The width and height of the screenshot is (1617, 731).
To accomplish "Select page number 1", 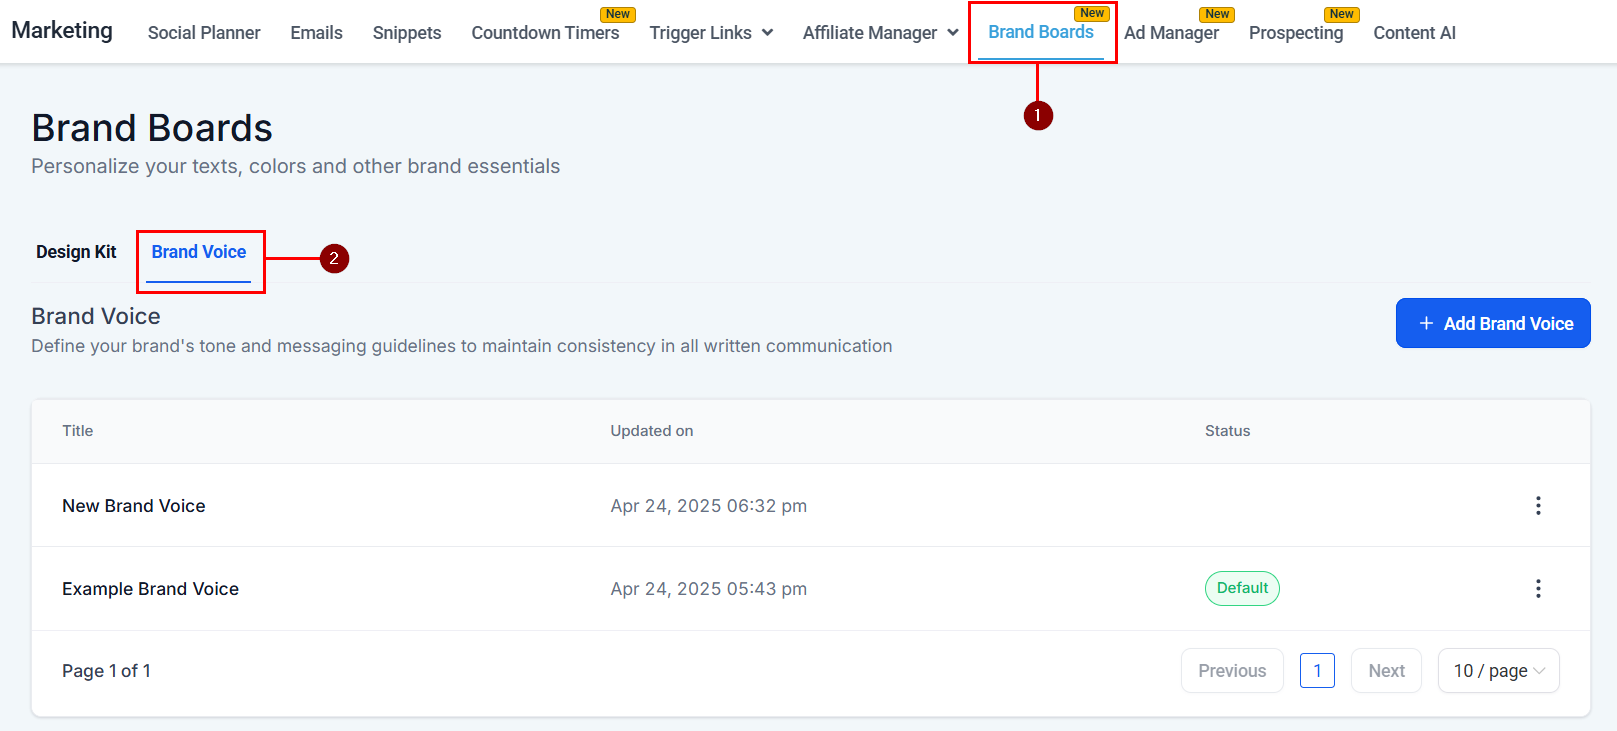I will pyautogui.click(x=1317, y=671).
